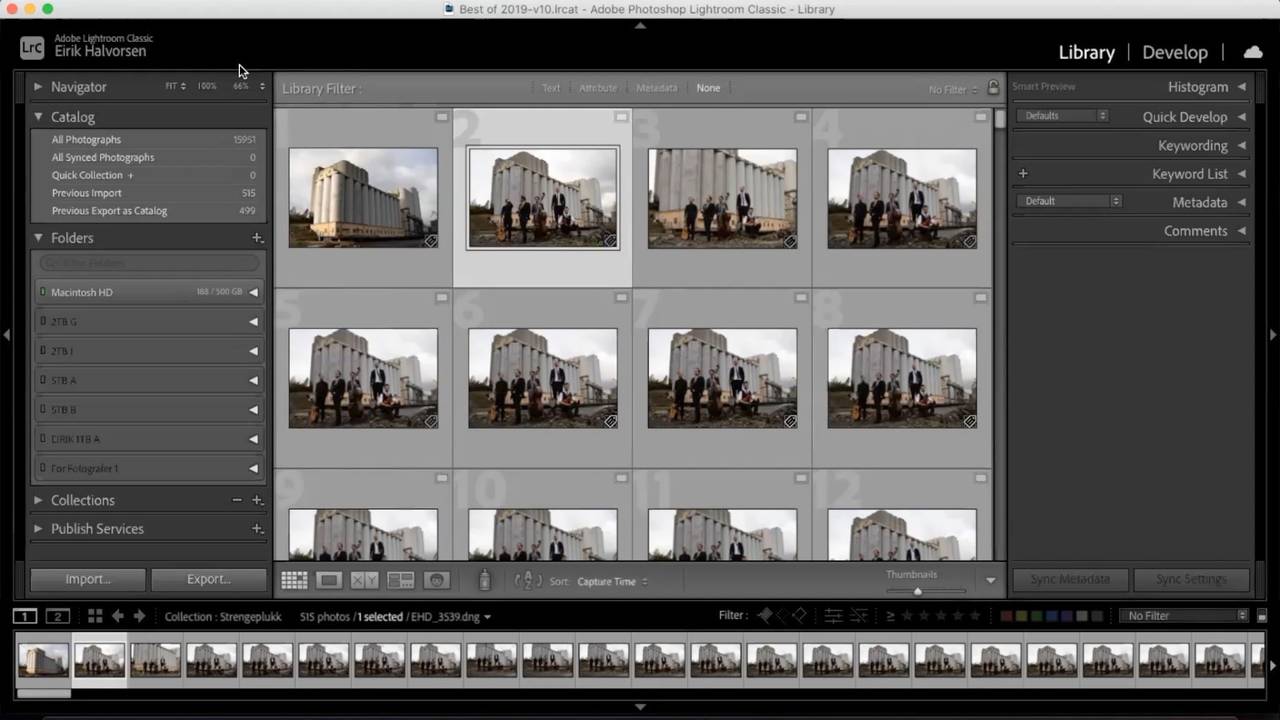Add a keyword with Keyword List plus

(1023, 174)
